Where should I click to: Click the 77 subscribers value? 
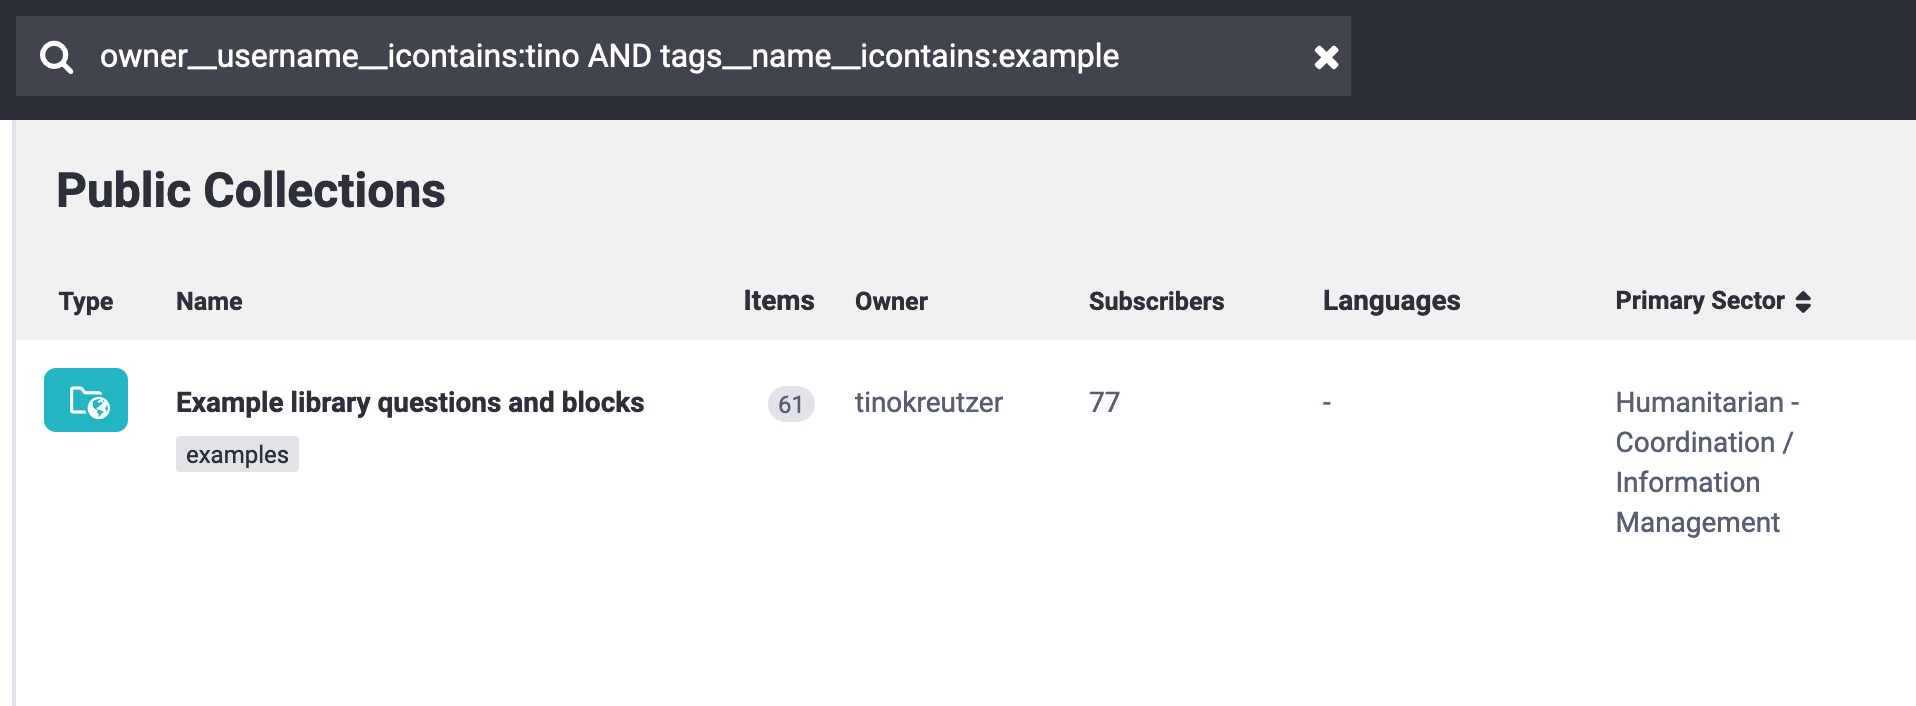pyautogui.click(x=1104, y=402)
